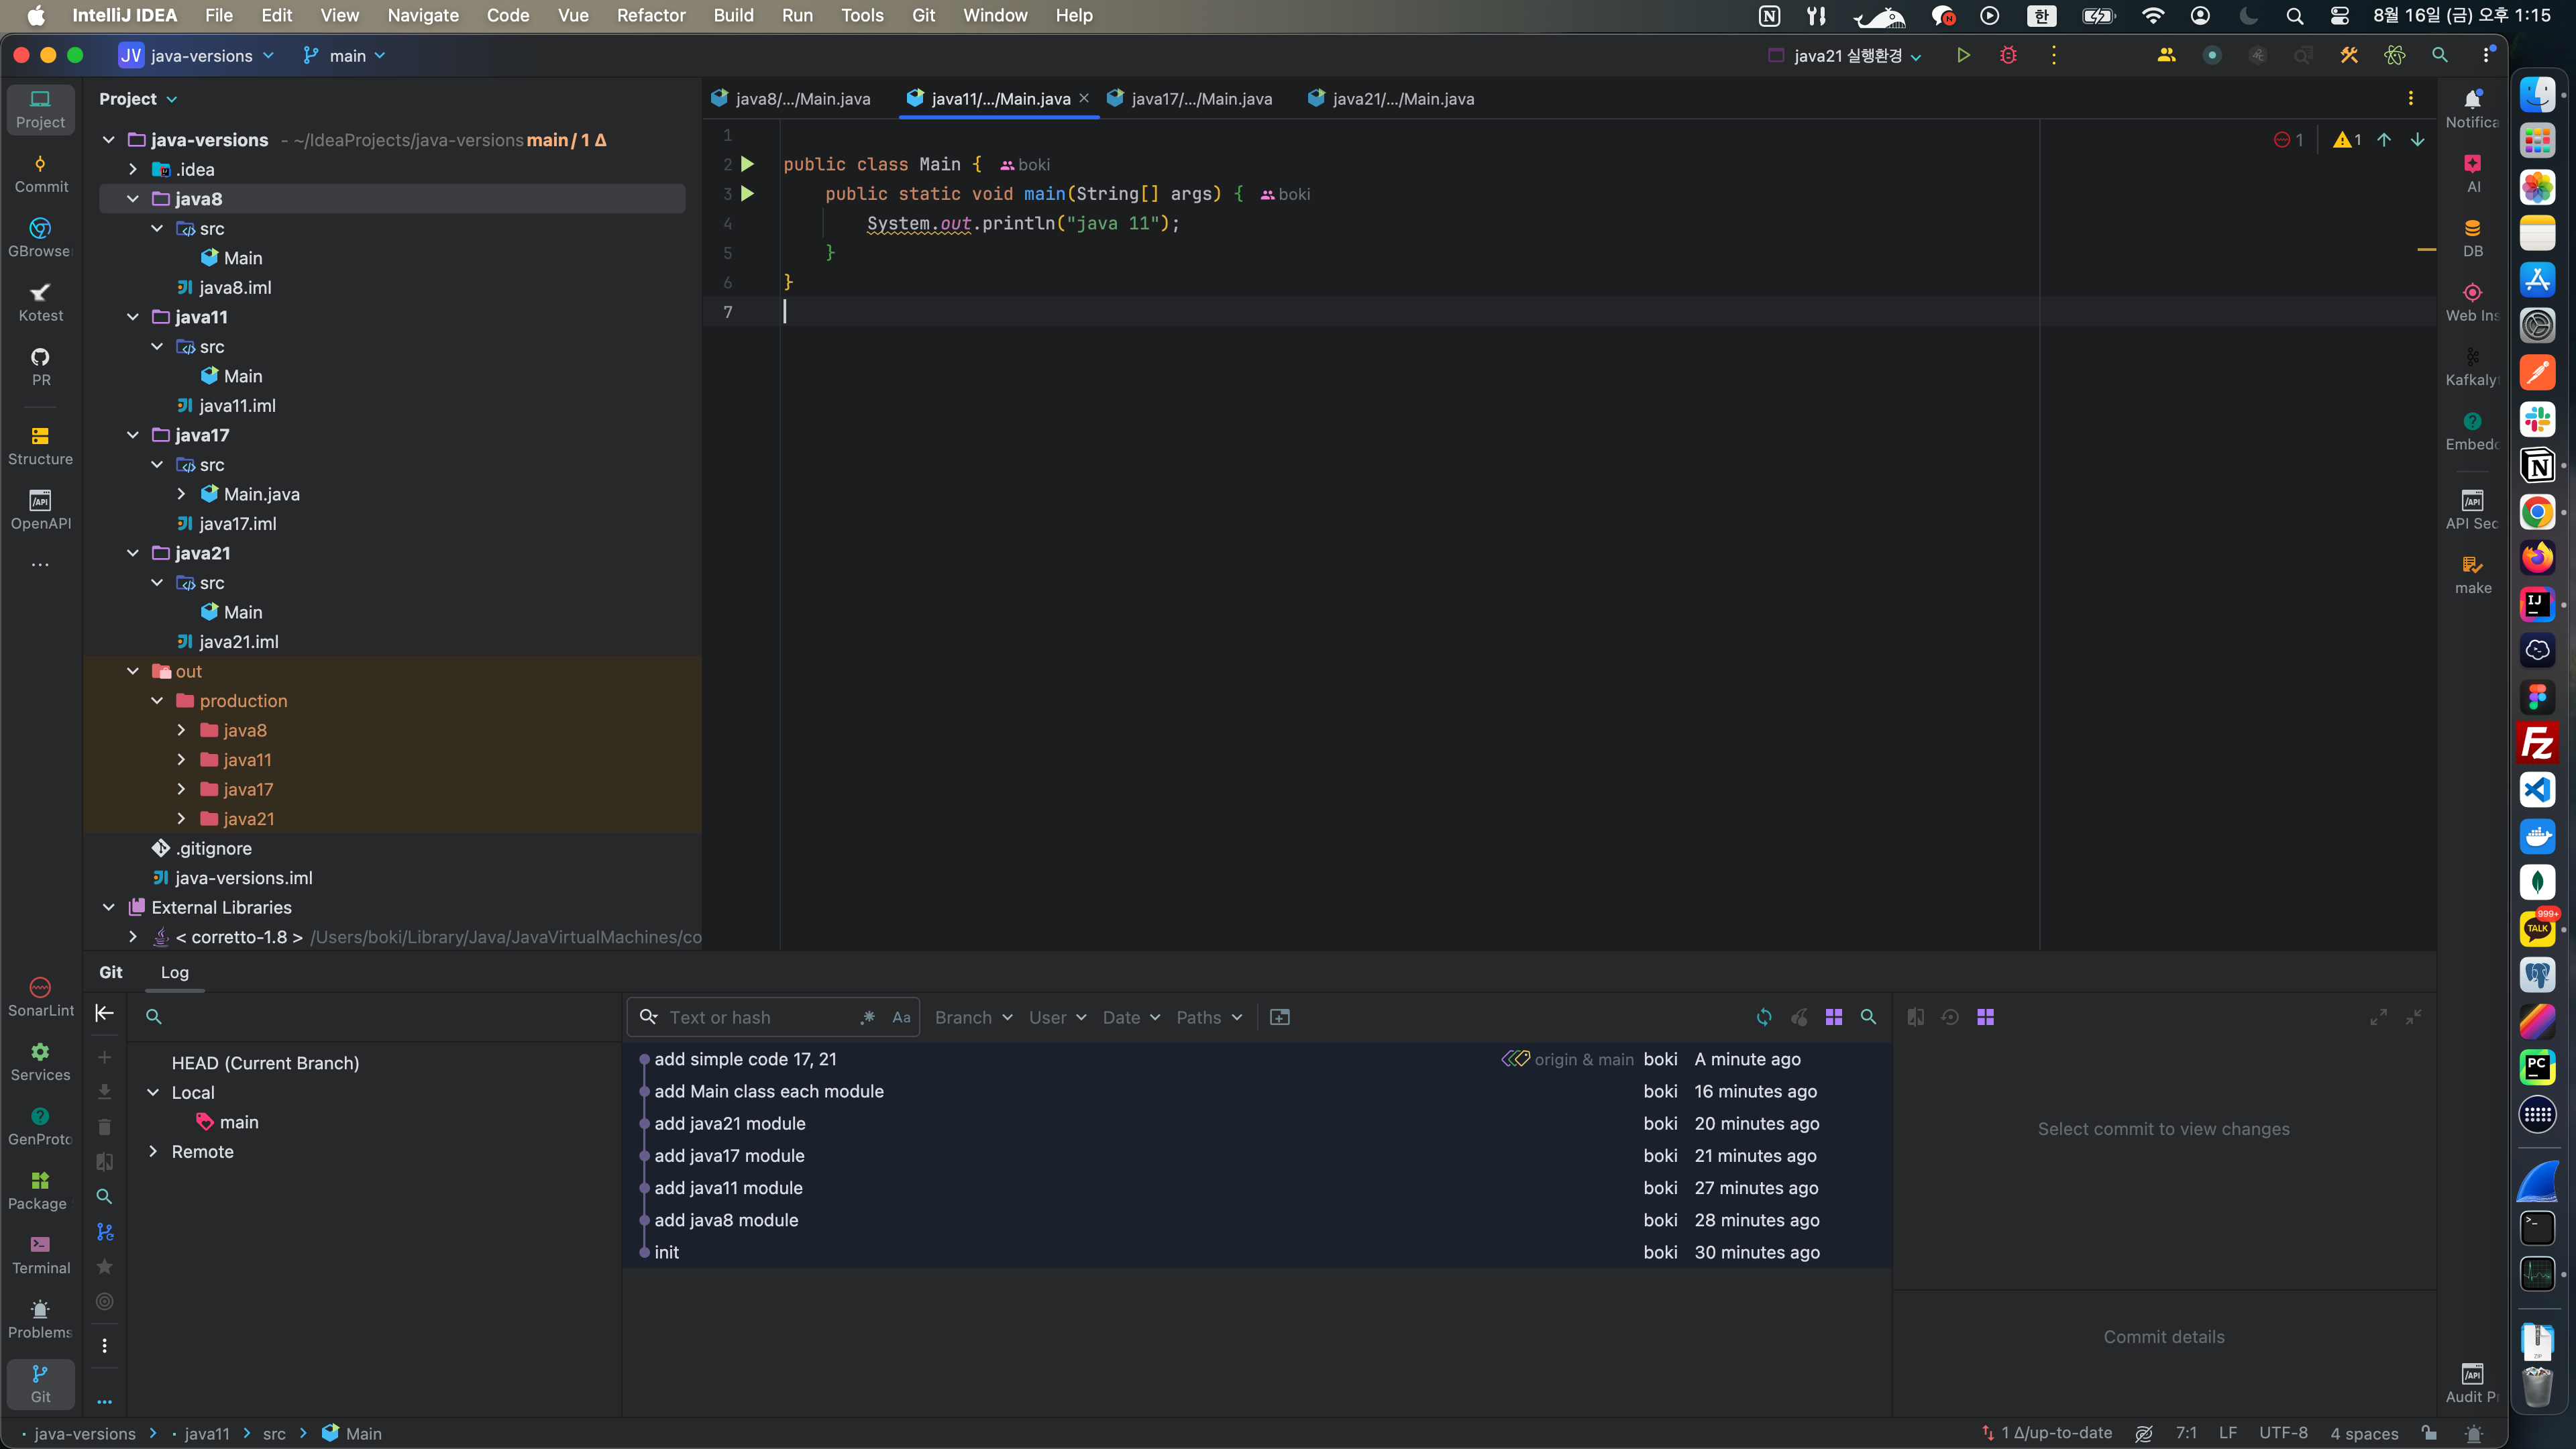Open SonarLint tool window
Viewport: 2576px width, 1449px height.
(x=40, y=996)
